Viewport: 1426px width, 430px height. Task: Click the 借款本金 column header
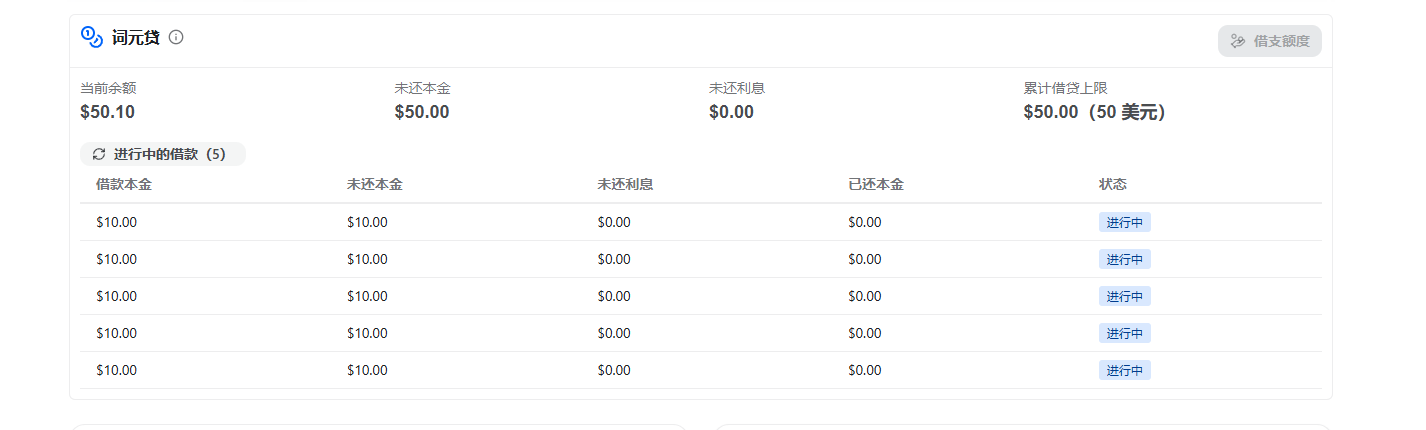coord(124,185)
